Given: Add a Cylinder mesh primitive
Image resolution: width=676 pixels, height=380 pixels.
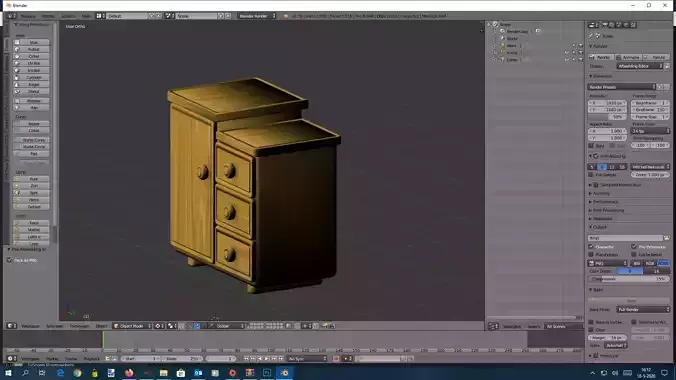Looking at the screenshot, I should click(31, 78).
